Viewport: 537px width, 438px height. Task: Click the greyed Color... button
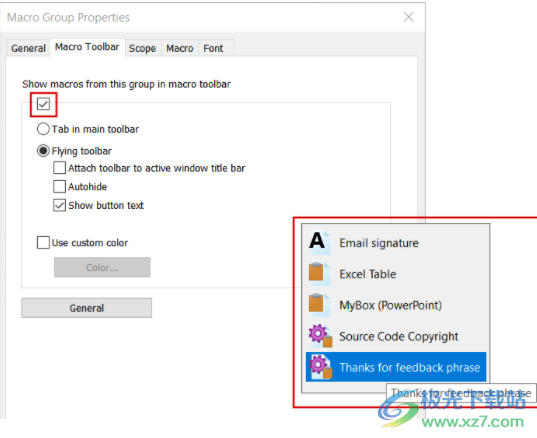click(102, 267)
